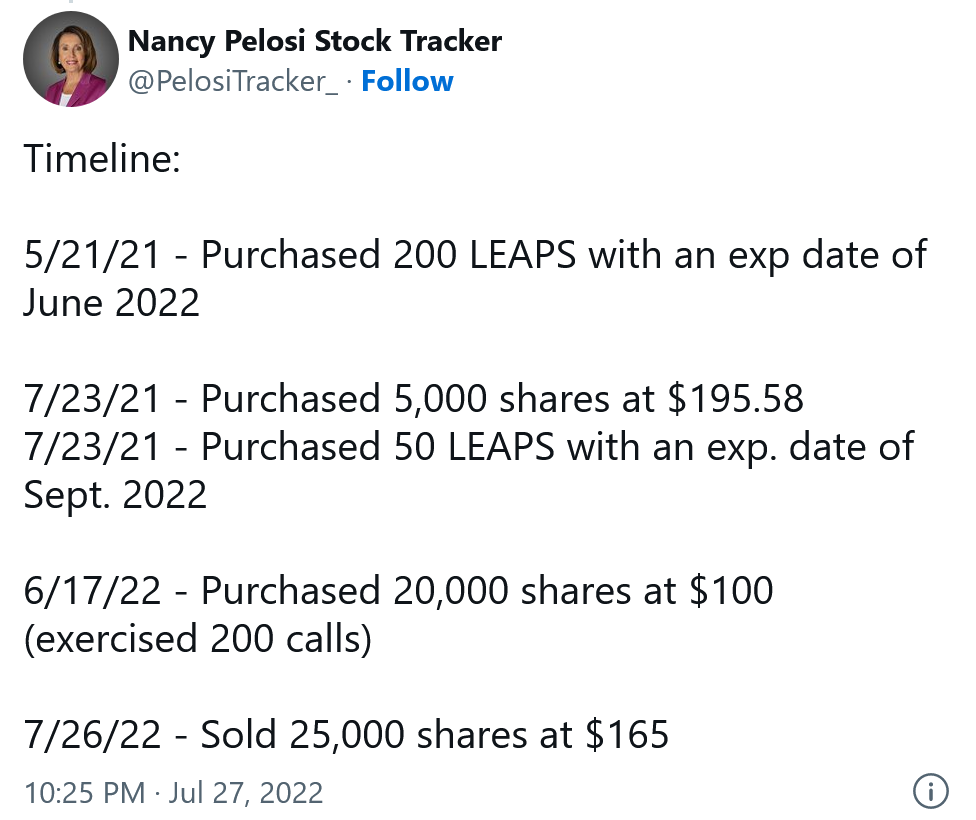Open the tweet timestamp 10:25 PM
976x820 pixels.
coord(84,793)
